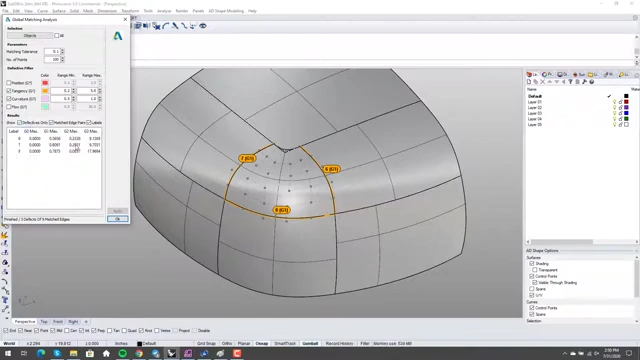Toggle Layer 03 light bulb visibility
The height and width of the screenshot is (360, 640).
614,113
